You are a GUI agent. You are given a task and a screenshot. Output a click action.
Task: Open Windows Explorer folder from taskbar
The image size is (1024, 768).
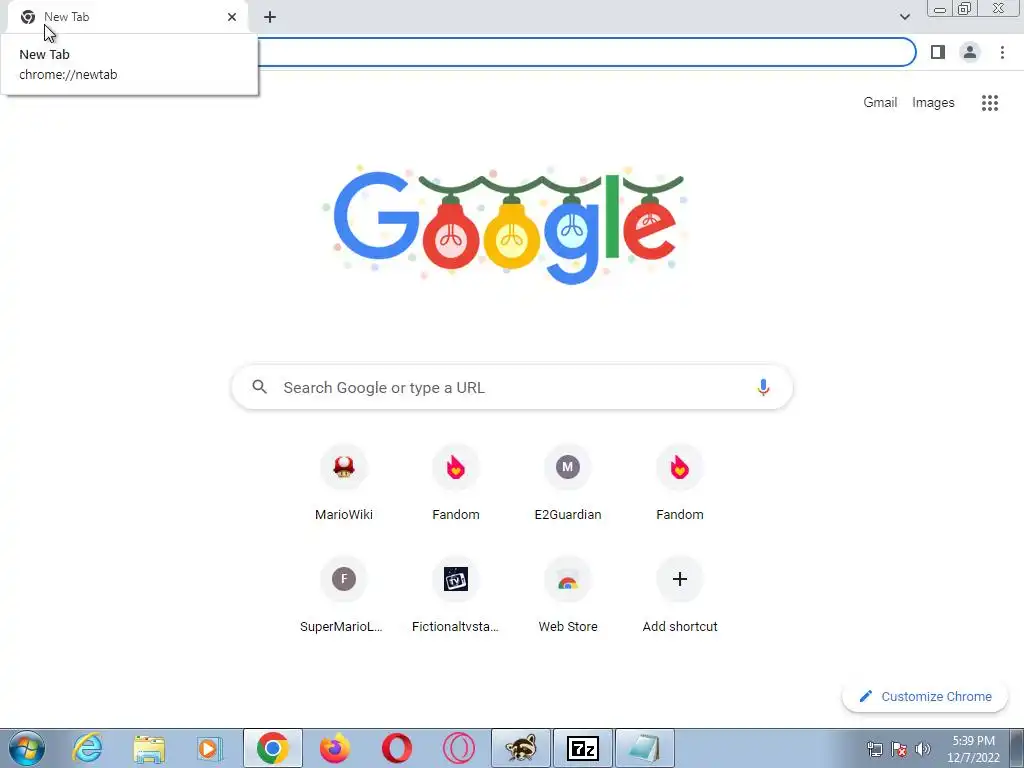click(149, 748)
